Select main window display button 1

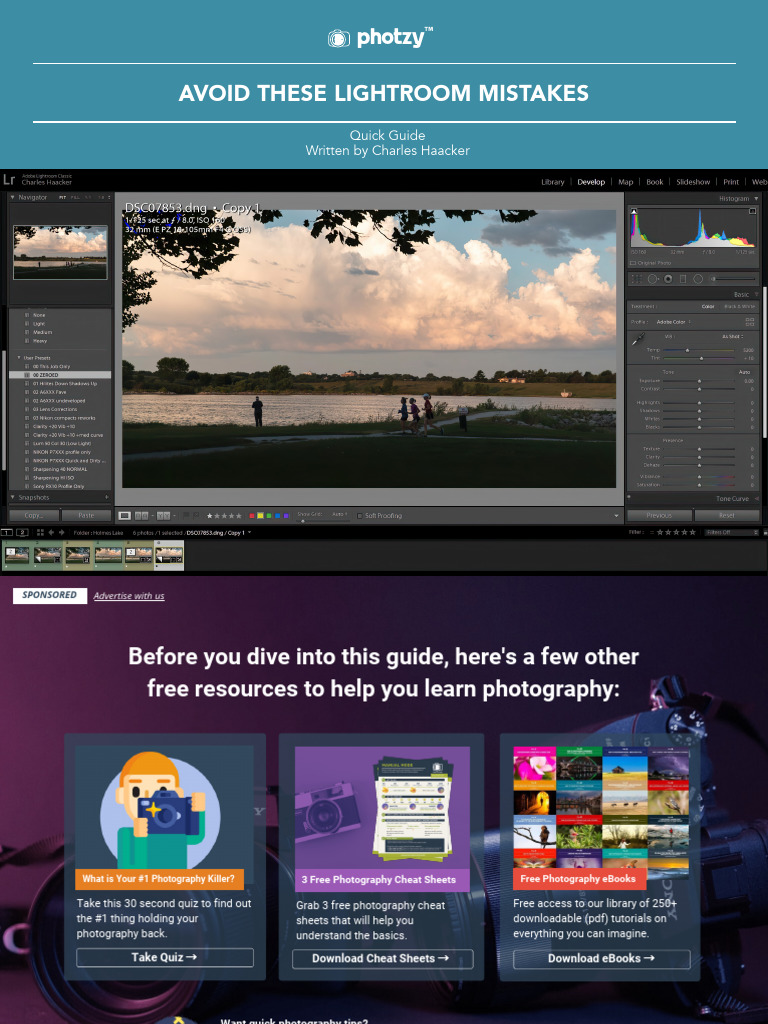coord(7,533)
